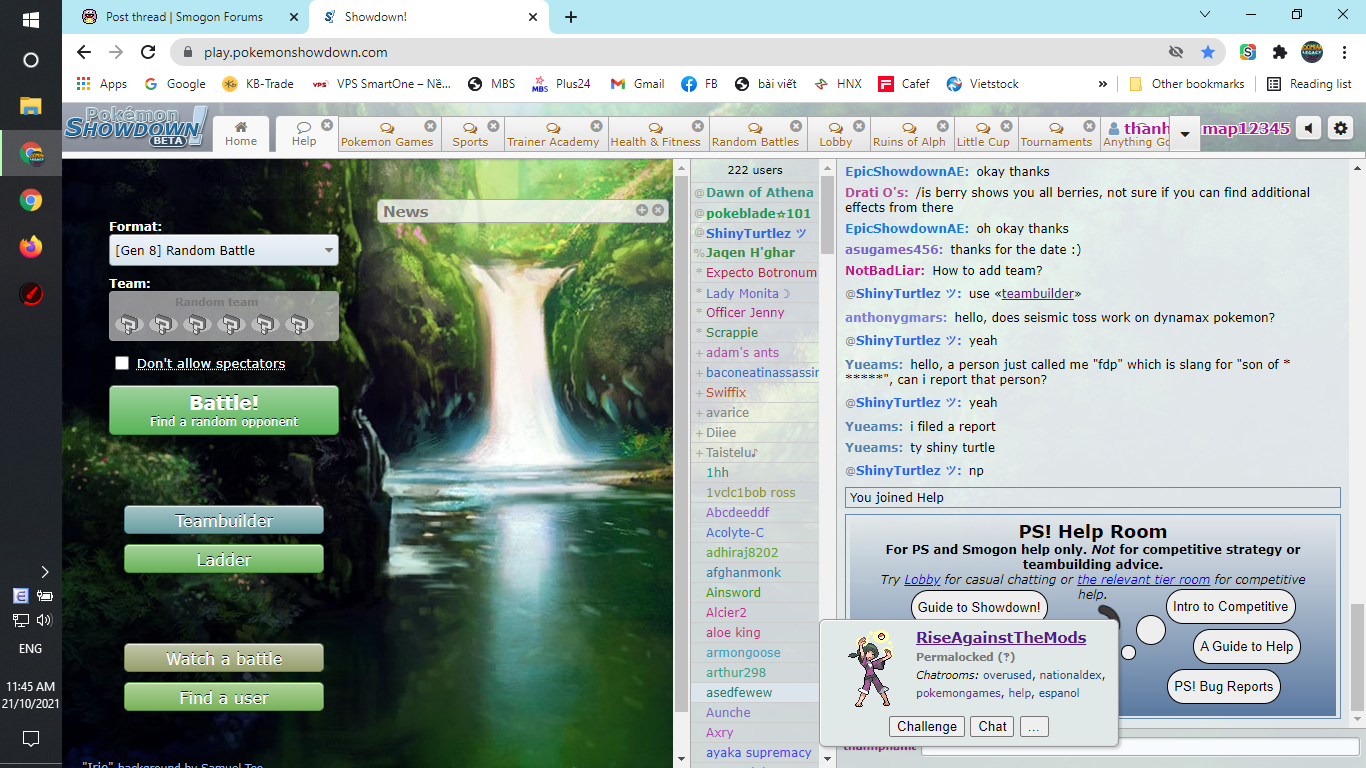Toggle Don't allow spectators checkbox
Viewport: 1366px width, 768px height.
(x=122, y=363)
